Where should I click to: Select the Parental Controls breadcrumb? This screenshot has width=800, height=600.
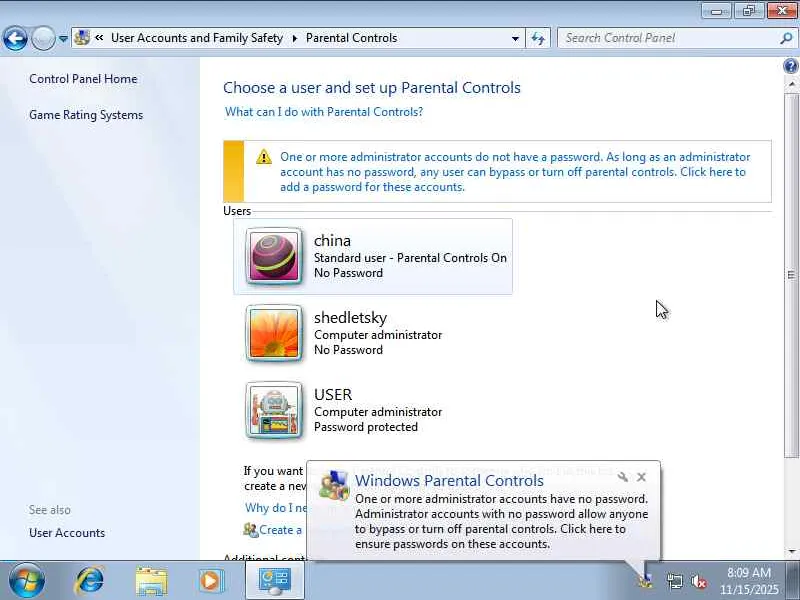pos(351,38)
